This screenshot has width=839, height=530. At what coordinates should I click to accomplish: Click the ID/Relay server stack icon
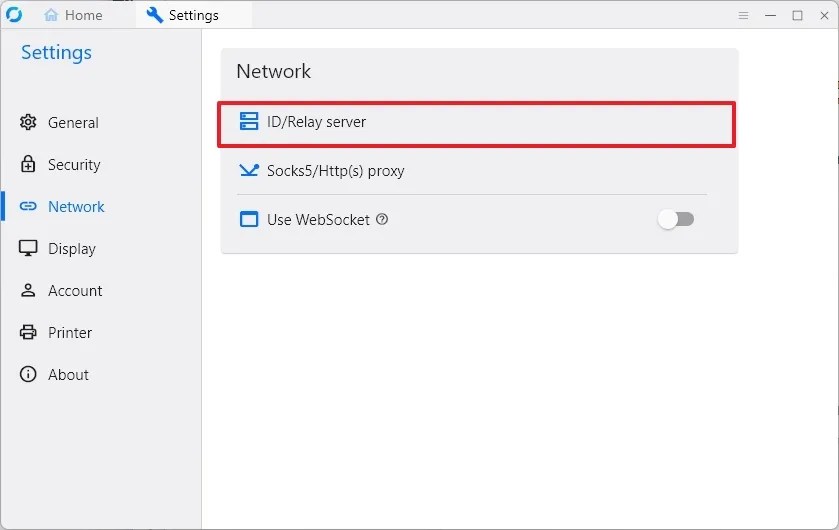click(249, 121)
